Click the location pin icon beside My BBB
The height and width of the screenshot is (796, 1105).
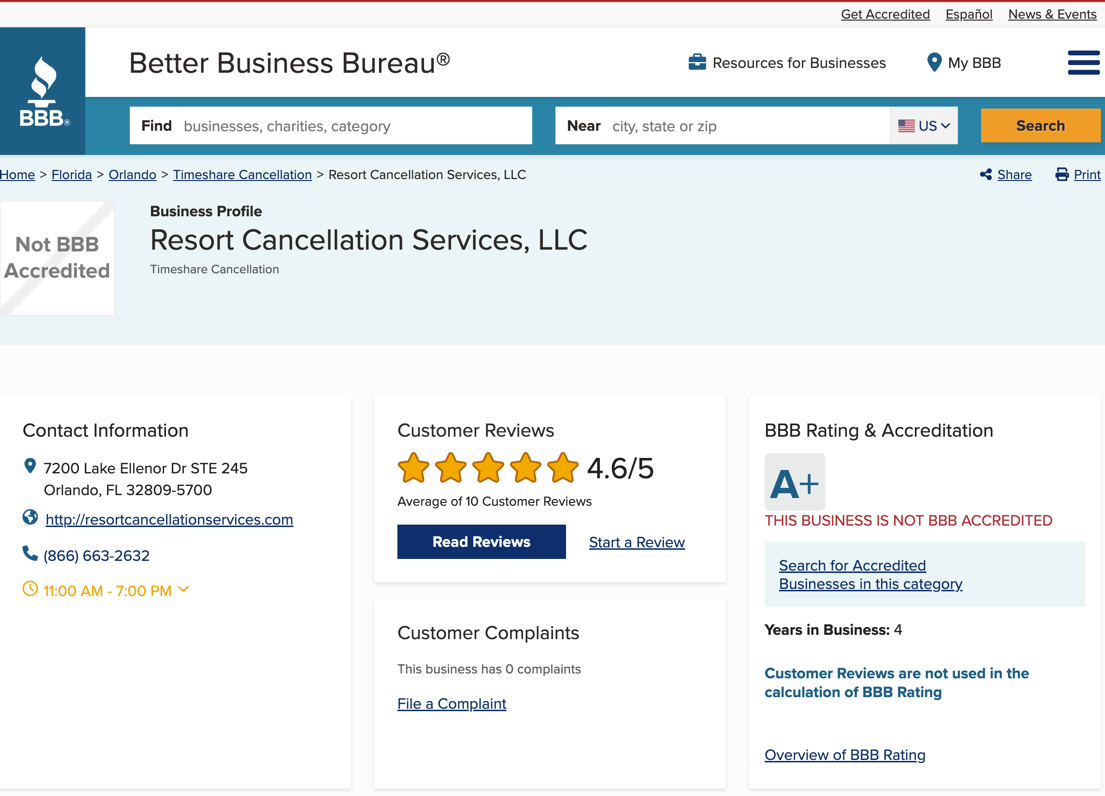[934, 63]
